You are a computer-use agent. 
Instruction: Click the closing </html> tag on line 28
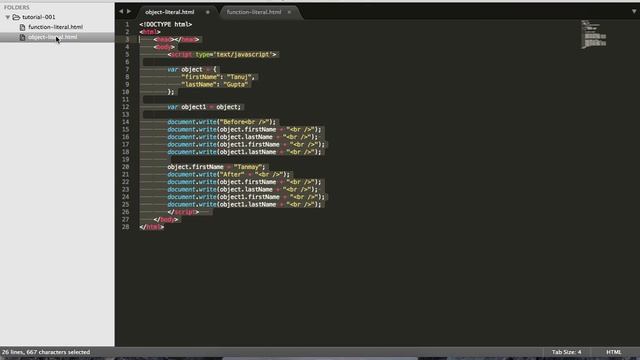tap(151, 227)
